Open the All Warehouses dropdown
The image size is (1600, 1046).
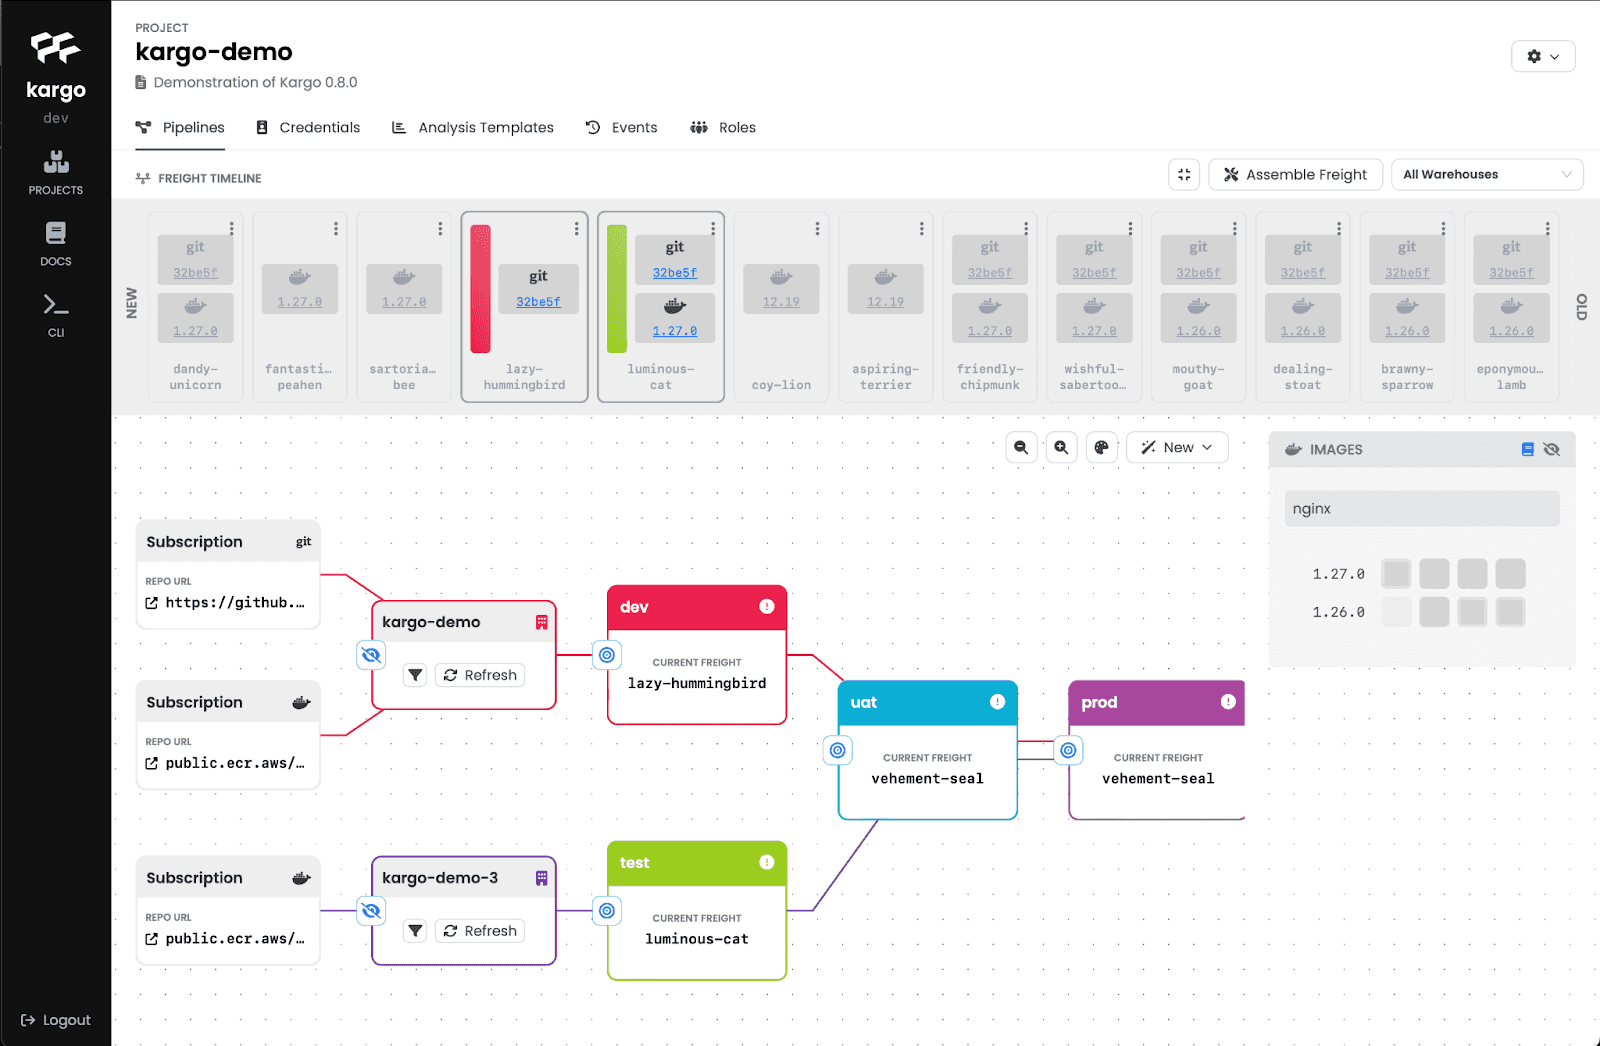1487,174
